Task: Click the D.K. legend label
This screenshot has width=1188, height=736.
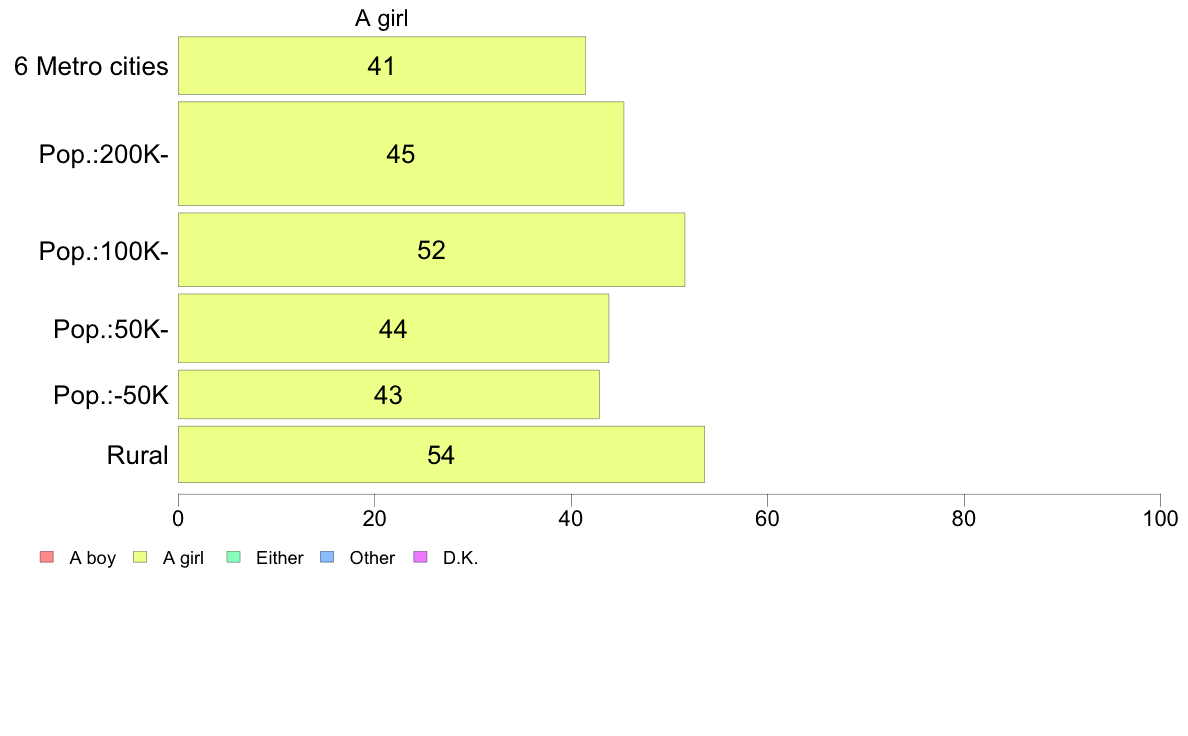Action: 460,558
